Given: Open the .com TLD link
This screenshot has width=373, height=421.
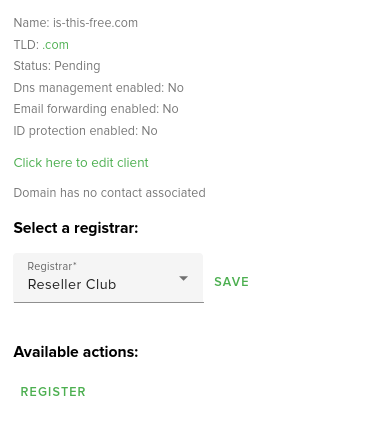Looking at the screenshot, I should pos(55,44).
